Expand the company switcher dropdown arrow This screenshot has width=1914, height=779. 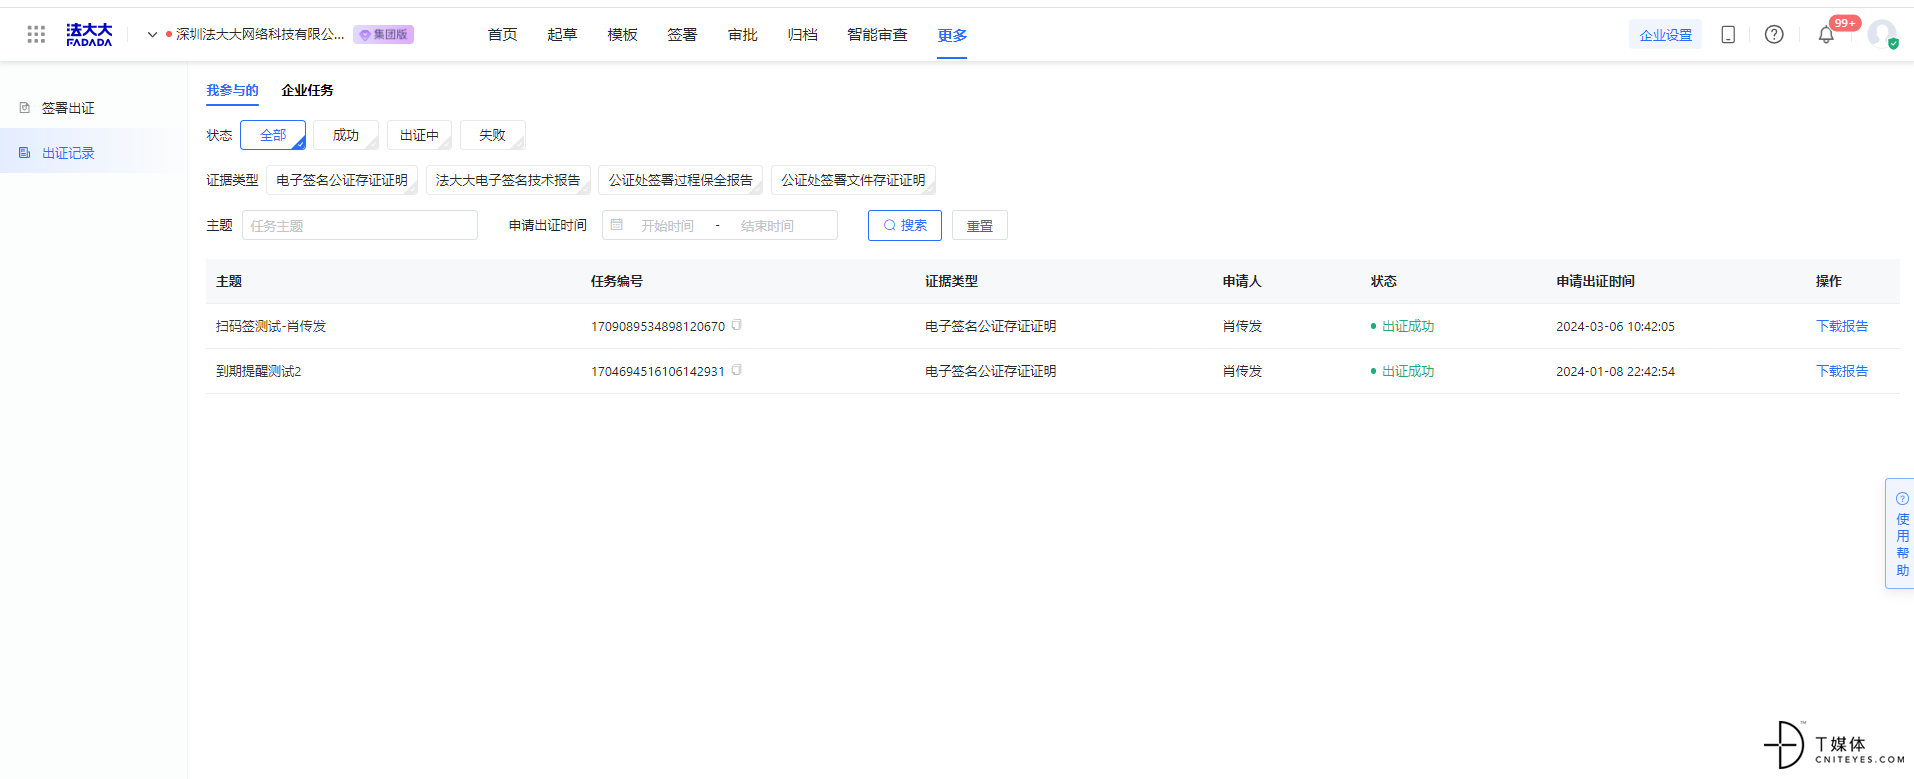click(152, 35)
